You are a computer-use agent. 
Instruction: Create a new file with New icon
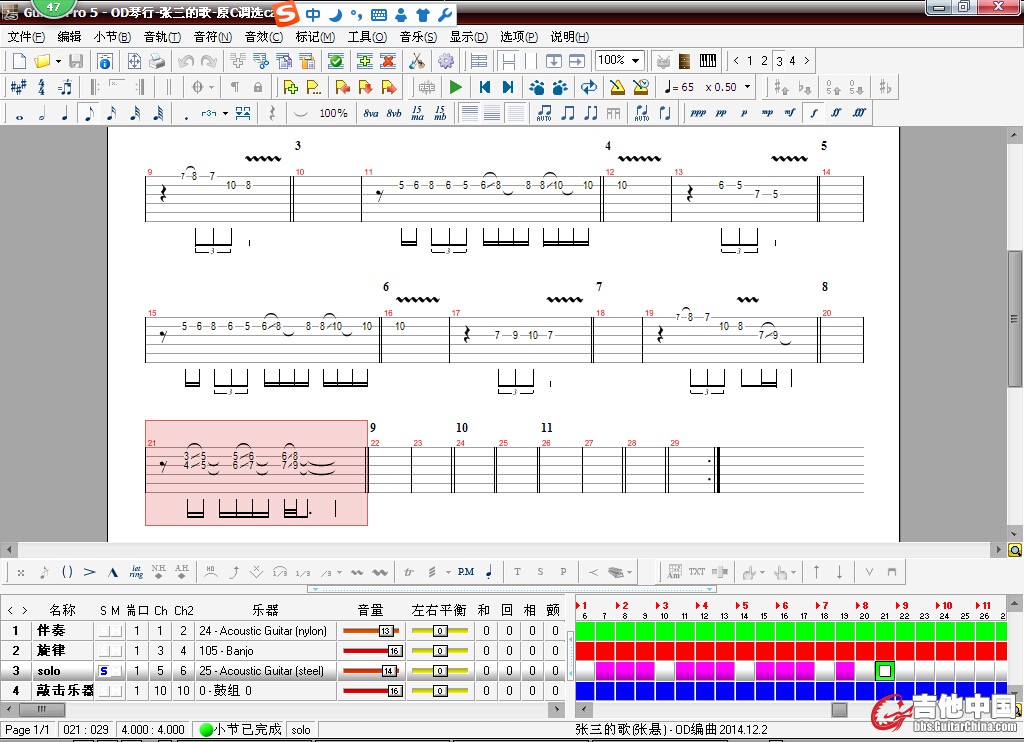[20, 61]
